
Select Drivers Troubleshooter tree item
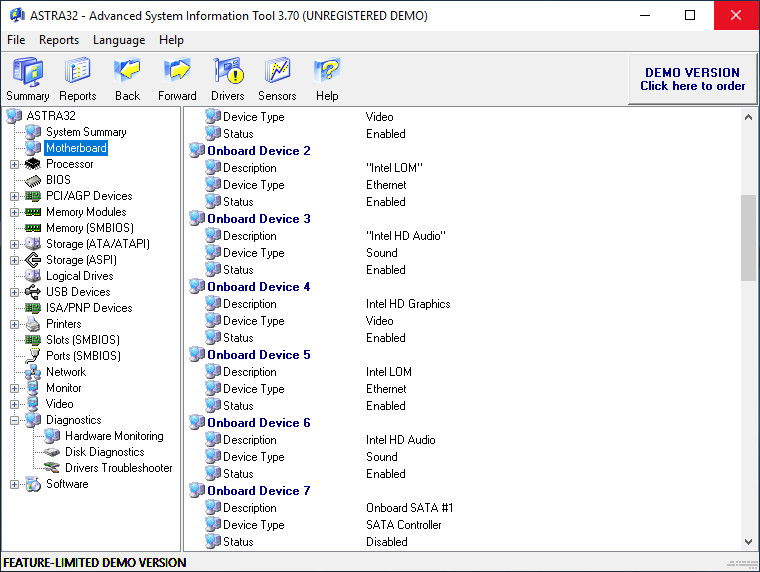[x=119, y=468]
